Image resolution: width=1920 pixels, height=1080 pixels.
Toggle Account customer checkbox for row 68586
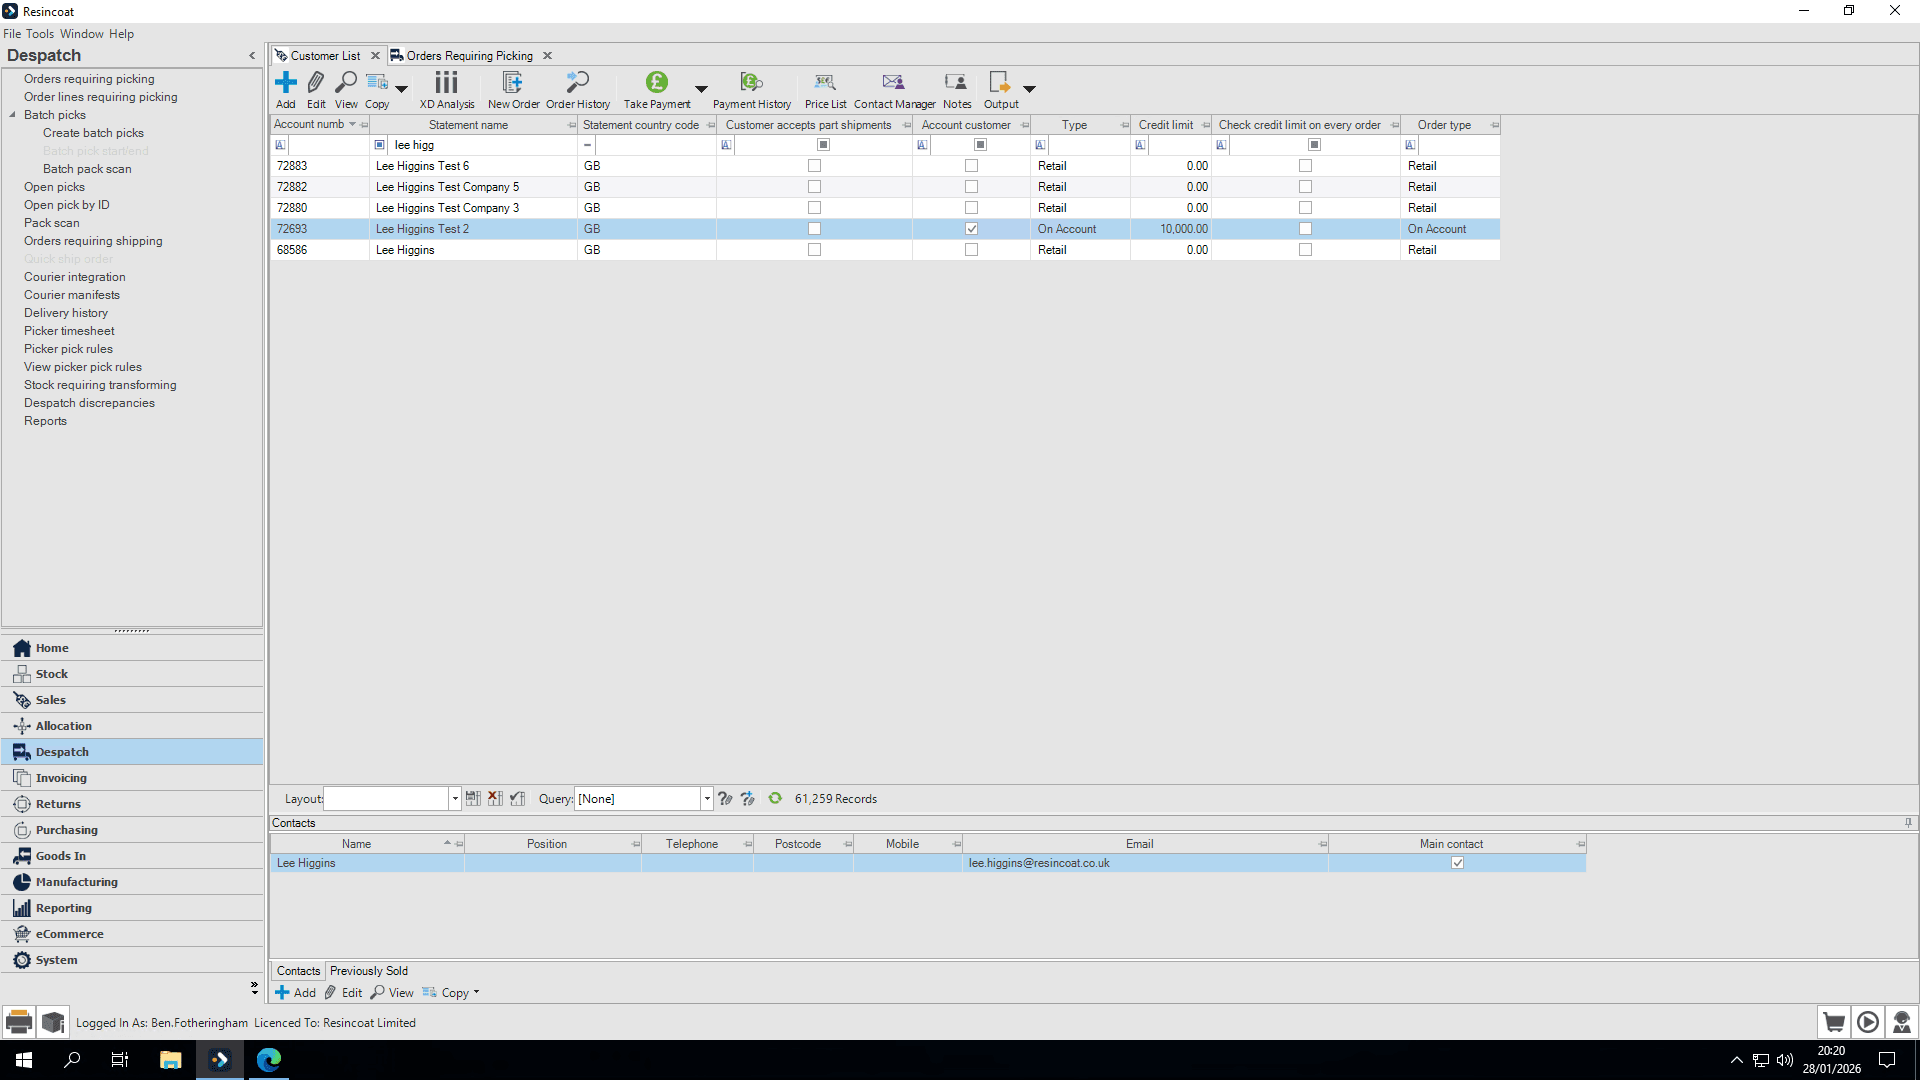tap(971, 250)
